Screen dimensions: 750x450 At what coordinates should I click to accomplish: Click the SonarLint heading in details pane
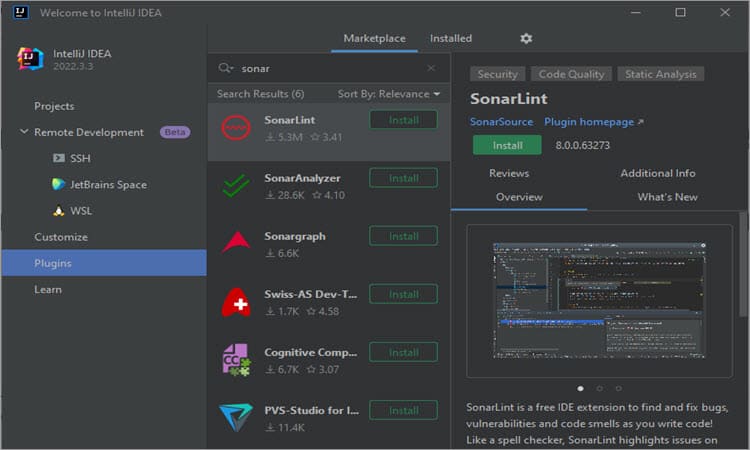click(x=508, y=99)
